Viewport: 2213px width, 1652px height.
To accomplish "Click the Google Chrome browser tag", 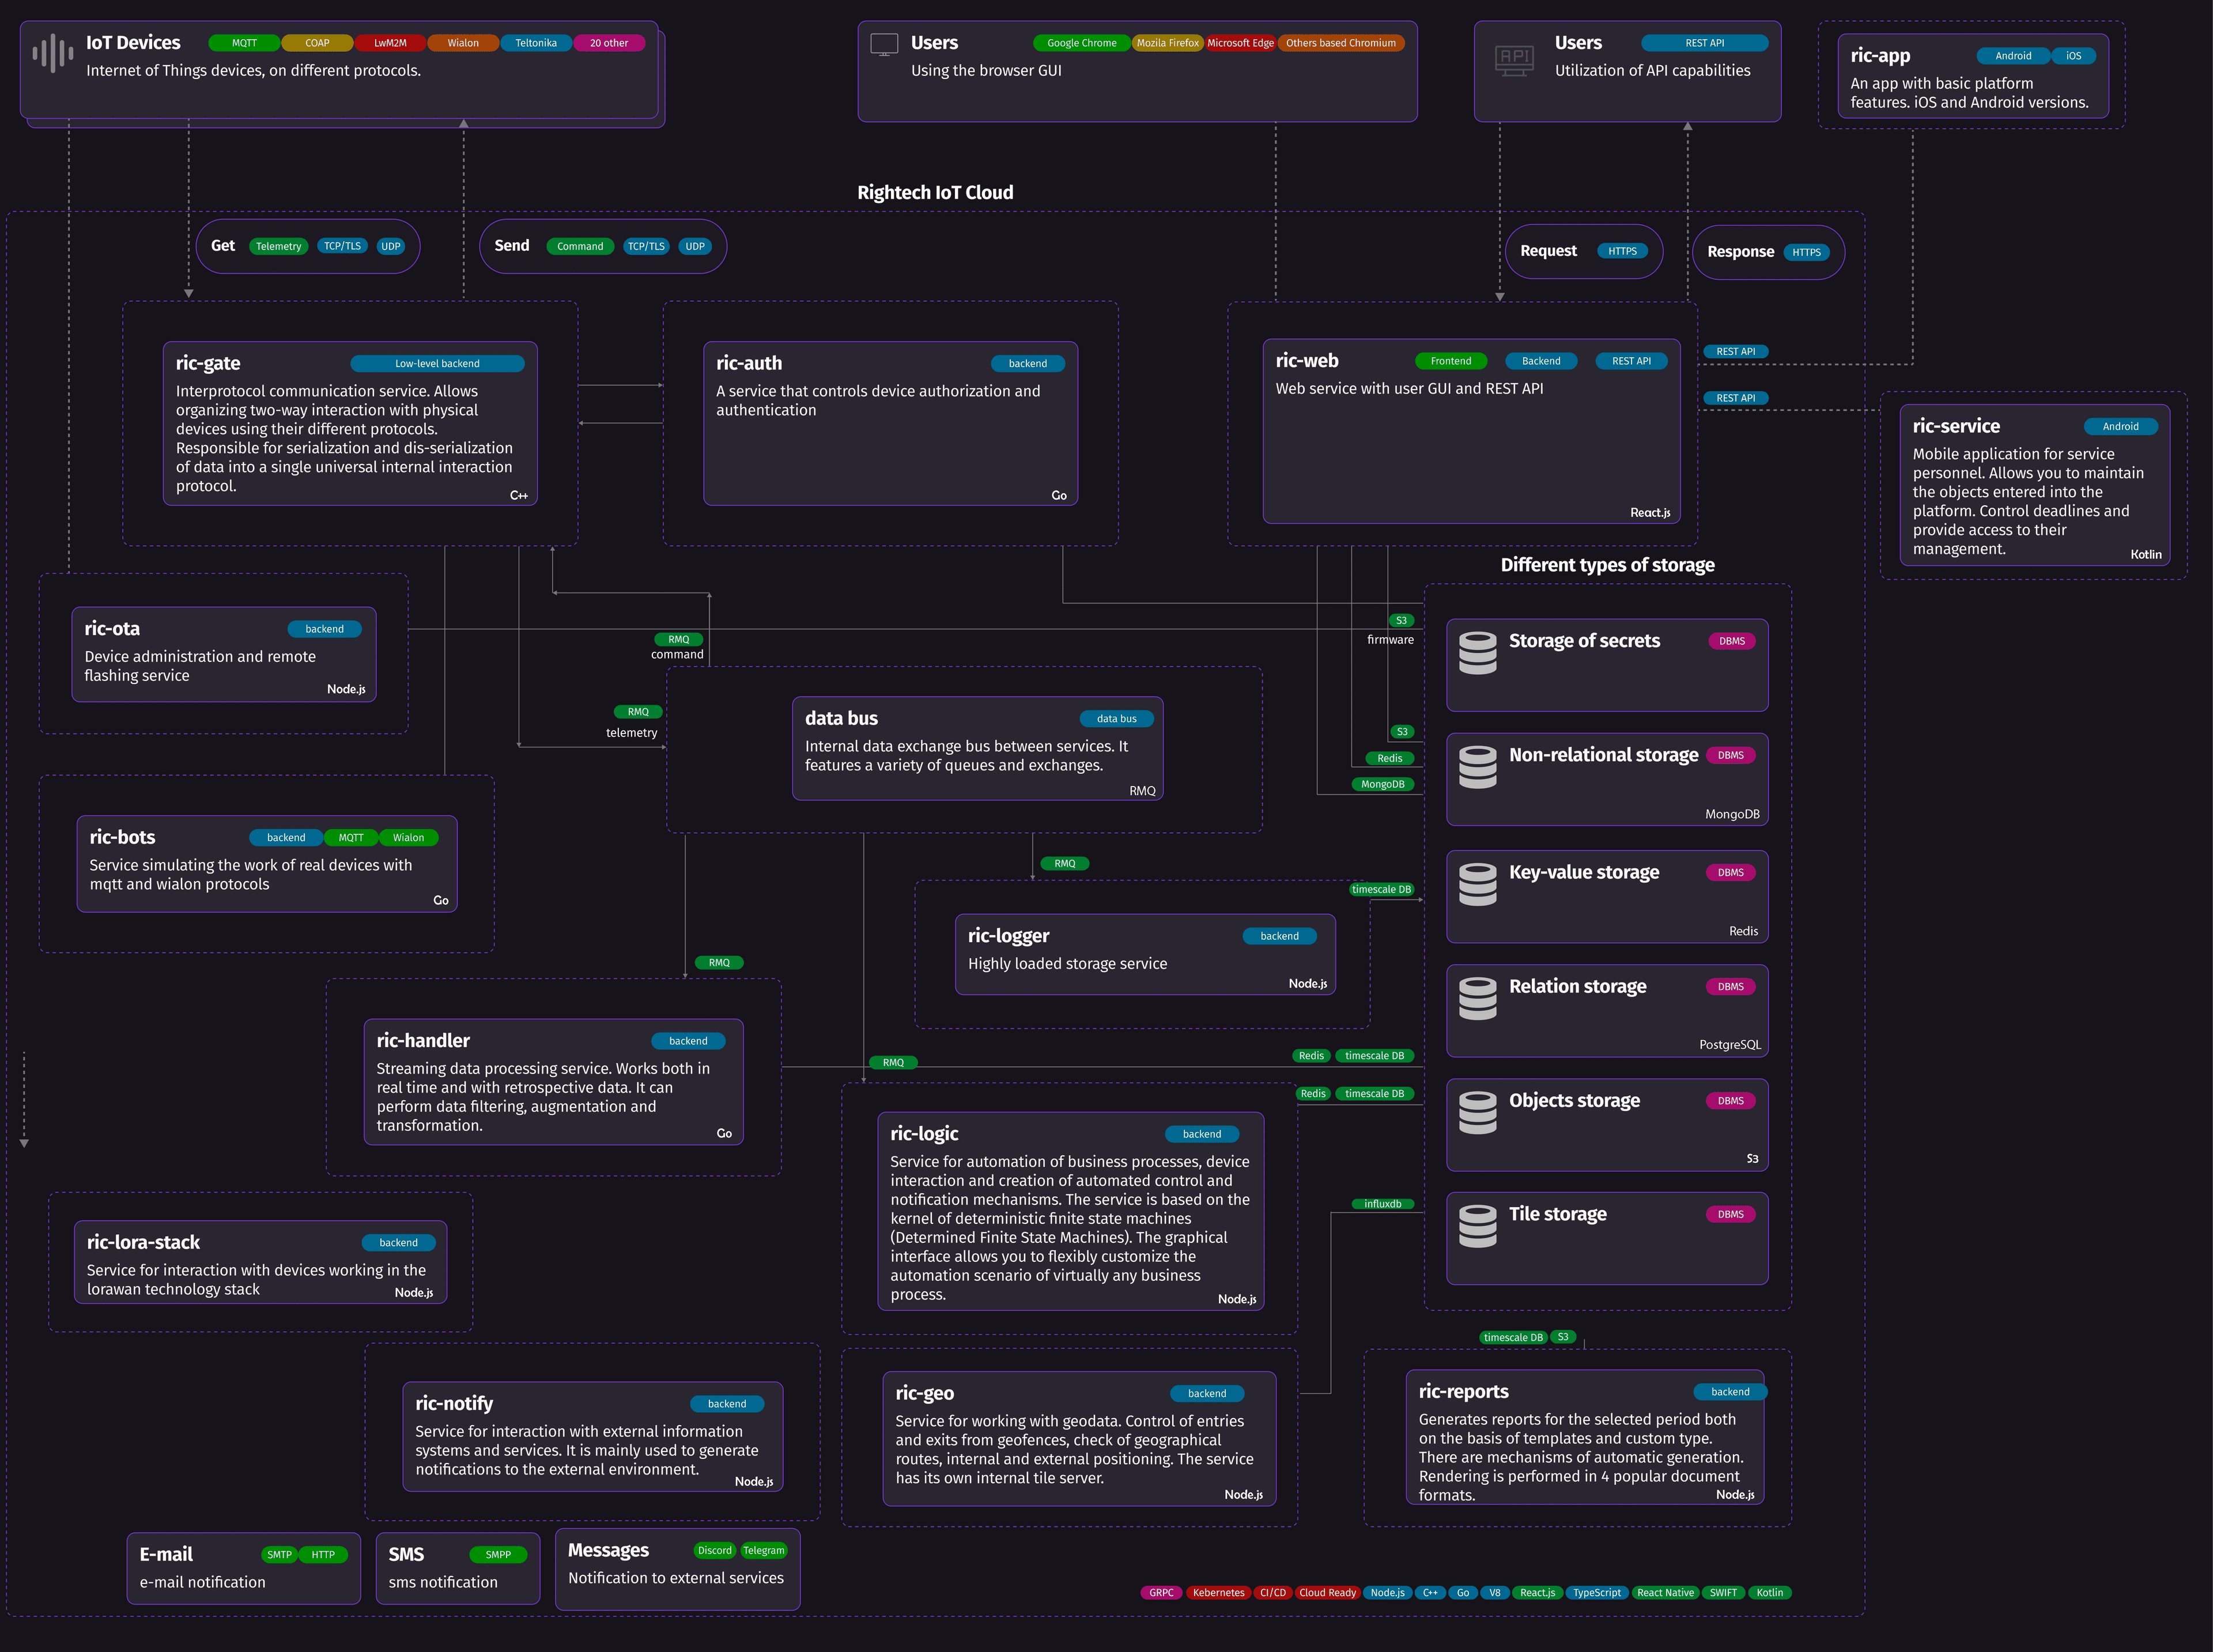I will pyautogui.click(x=1081, y=43).
